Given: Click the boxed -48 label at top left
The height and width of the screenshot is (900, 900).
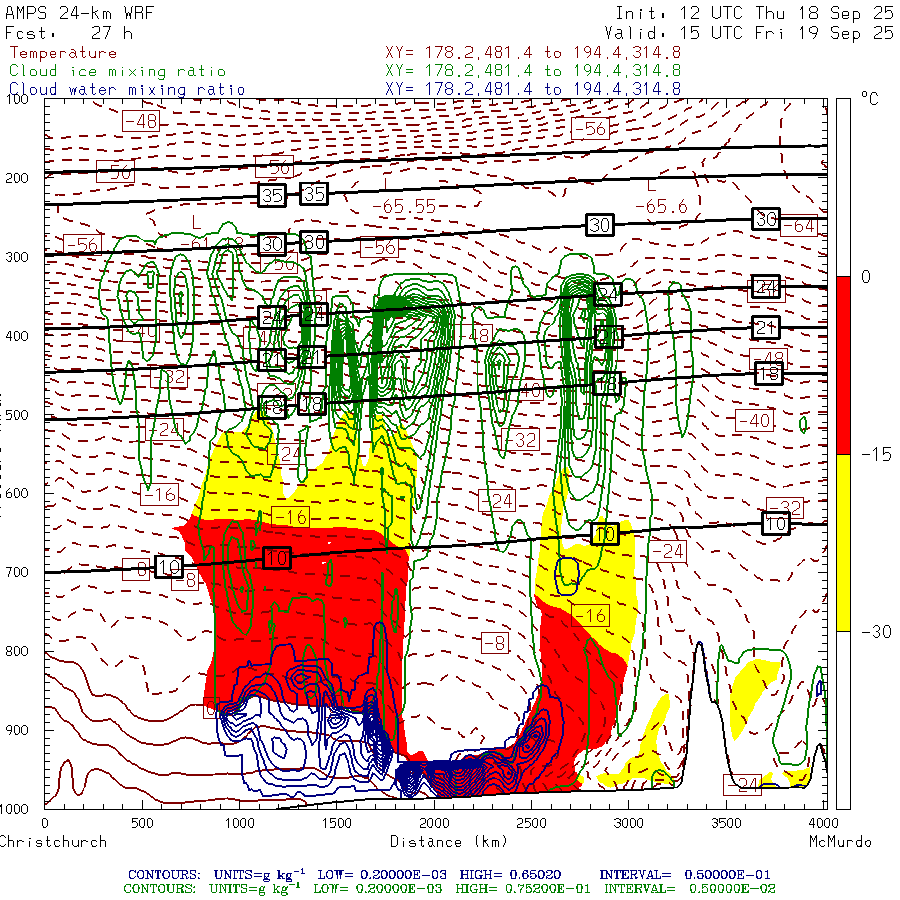Looking at the screenshot, I should point(141,121).
